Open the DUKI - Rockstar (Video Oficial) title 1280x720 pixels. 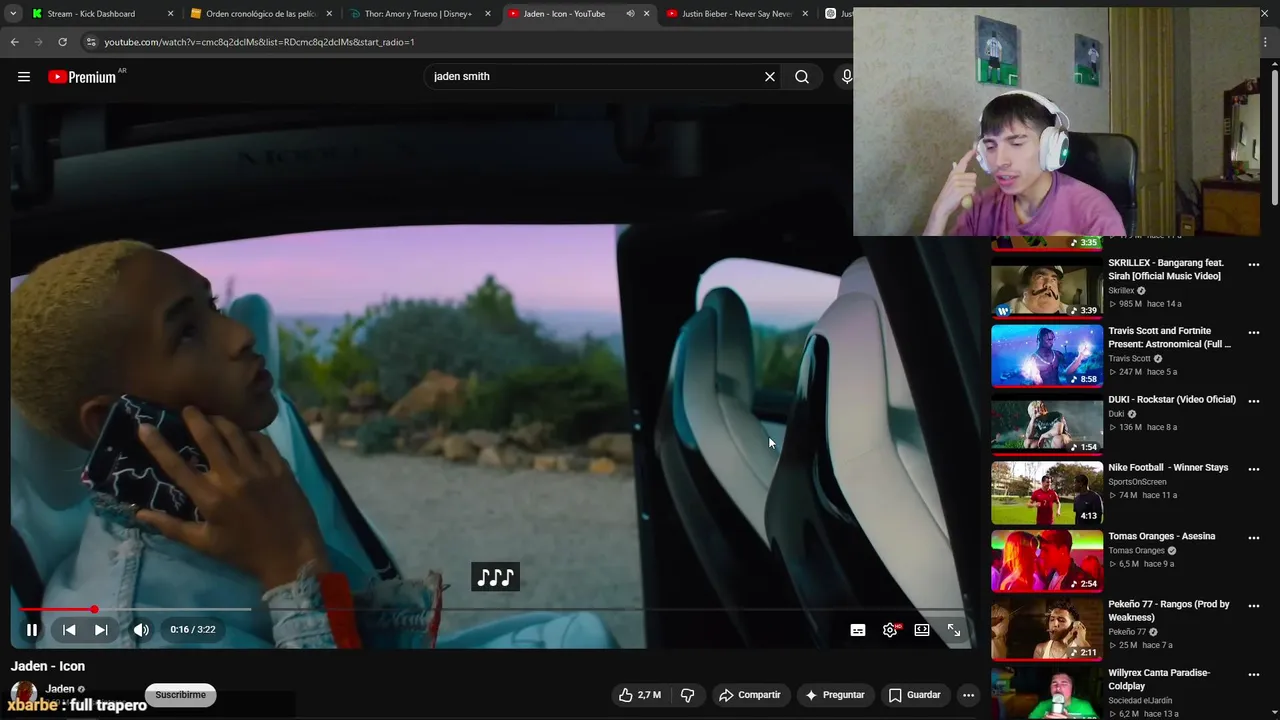coord(1172,400)
